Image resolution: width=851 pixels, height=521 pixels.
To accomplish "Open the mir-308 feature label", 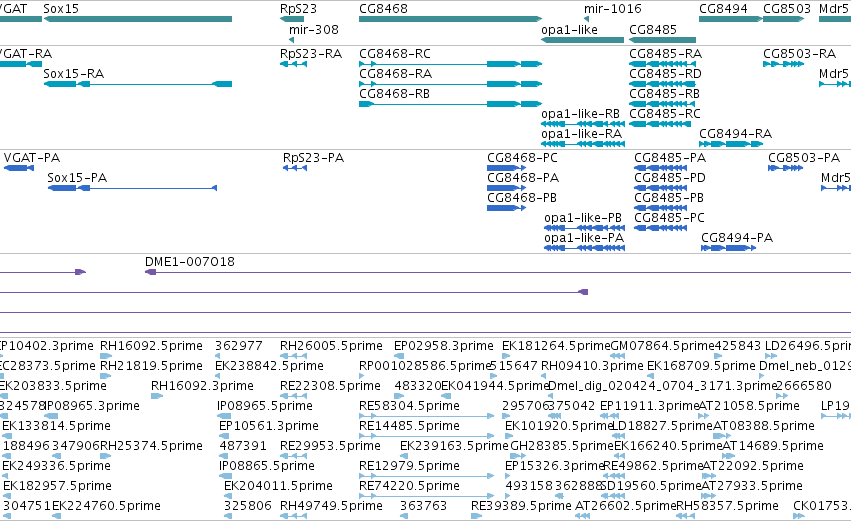I will pos(314,29).
